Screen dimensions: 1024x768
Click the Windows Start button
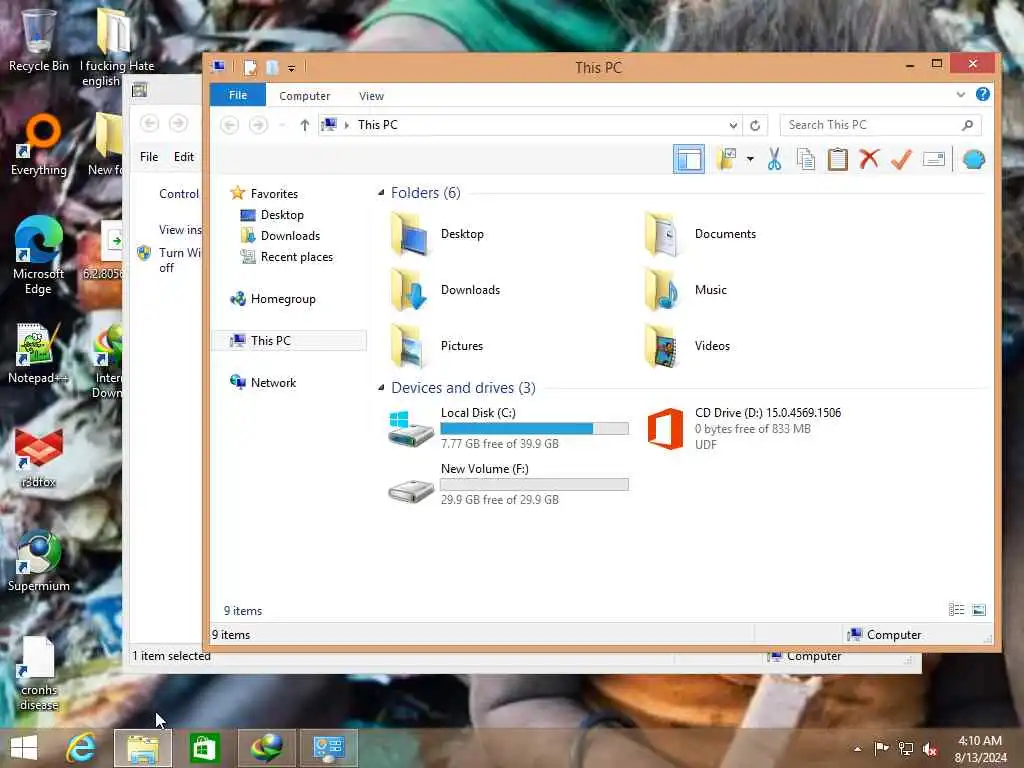point(24,748)
